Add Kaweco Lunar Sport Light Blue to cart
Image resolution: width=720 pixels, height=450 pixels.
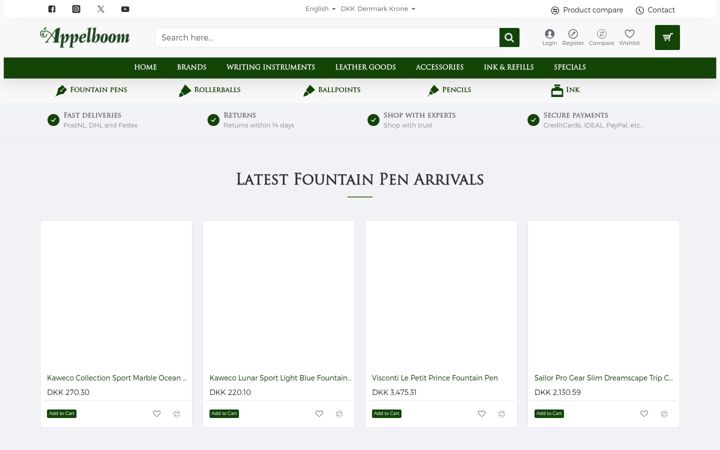tap(224, 413)
